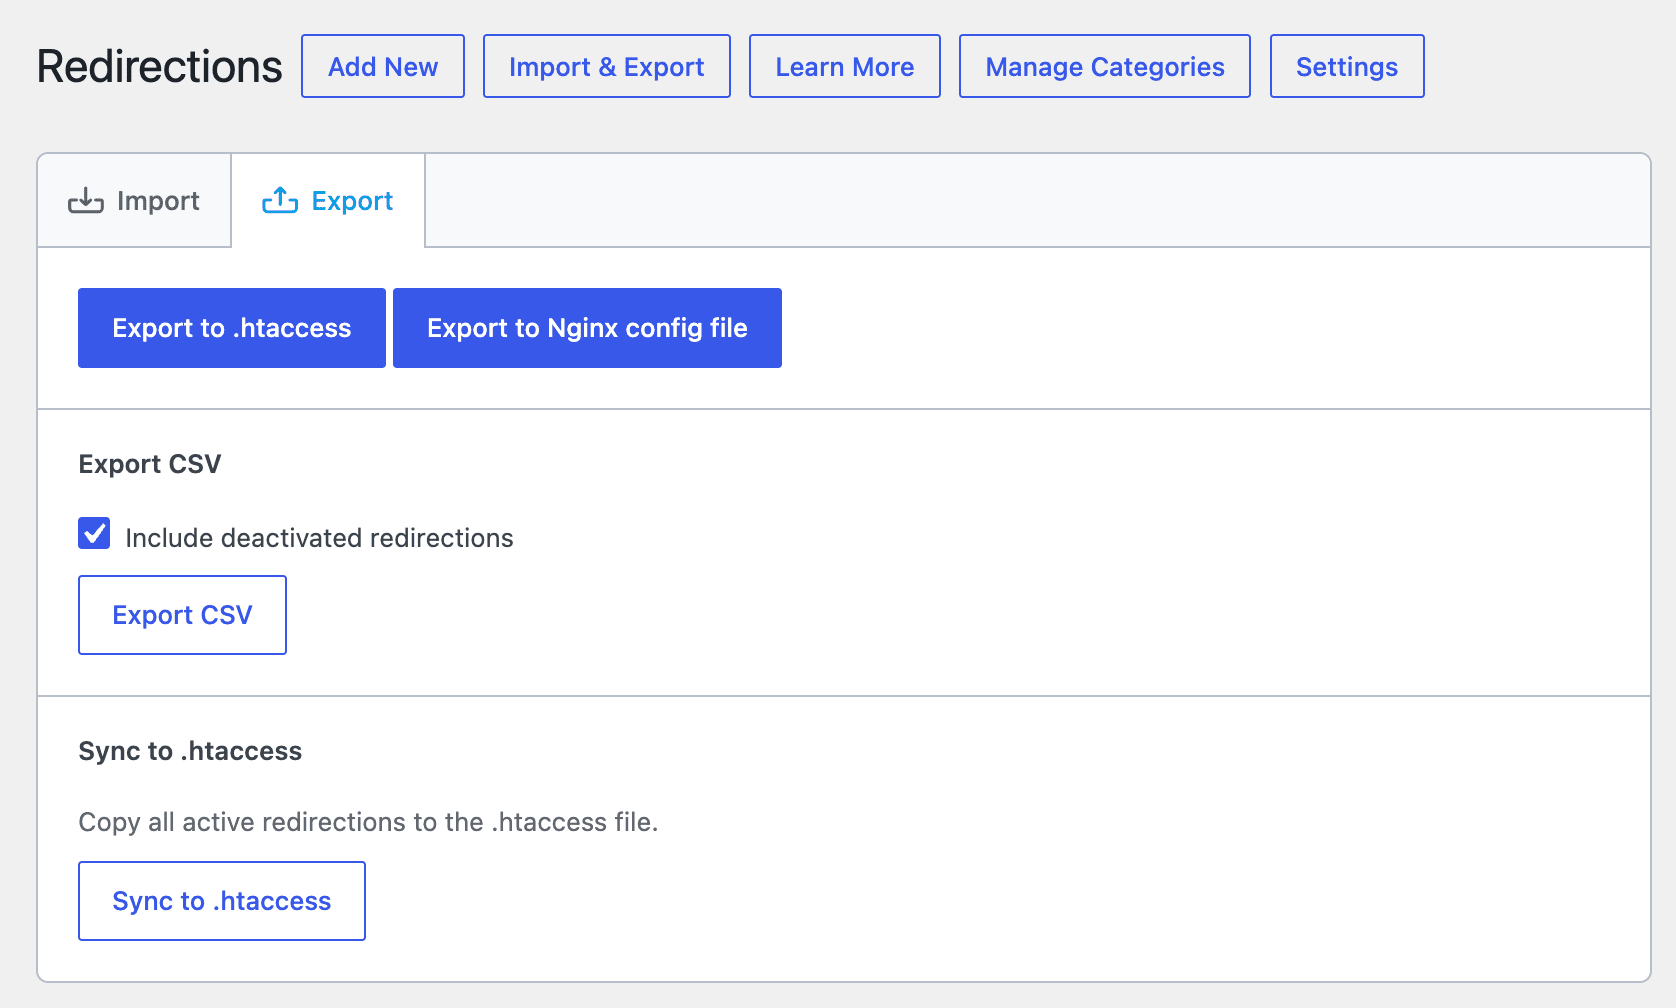
Task: Click Export to Nginx config file
Action: (587, 328)
